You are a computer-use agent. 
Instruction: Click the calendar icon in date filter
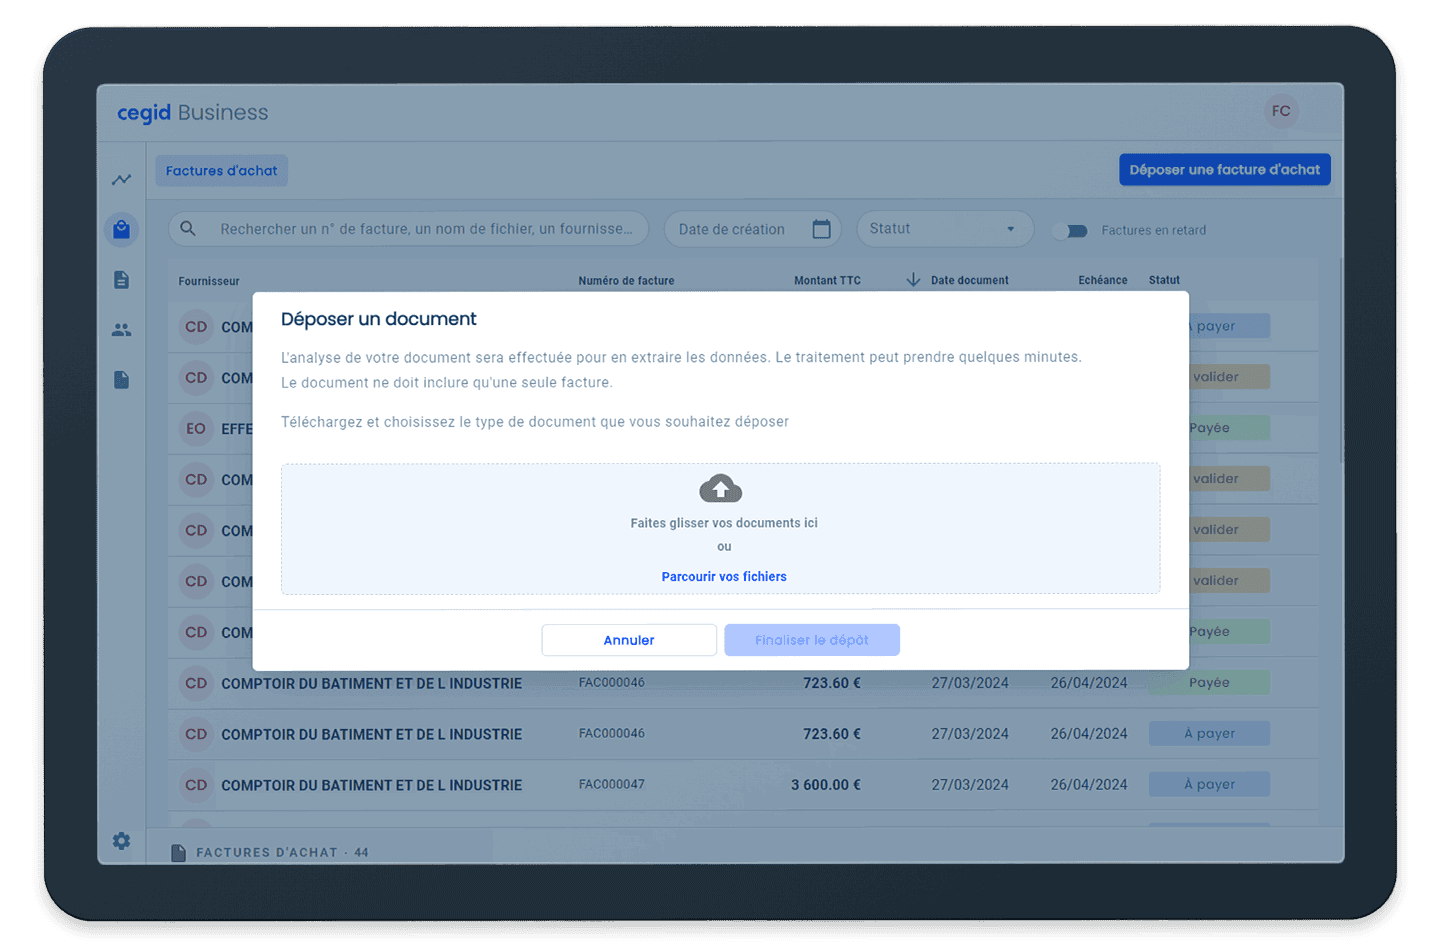tap(821, 229)
